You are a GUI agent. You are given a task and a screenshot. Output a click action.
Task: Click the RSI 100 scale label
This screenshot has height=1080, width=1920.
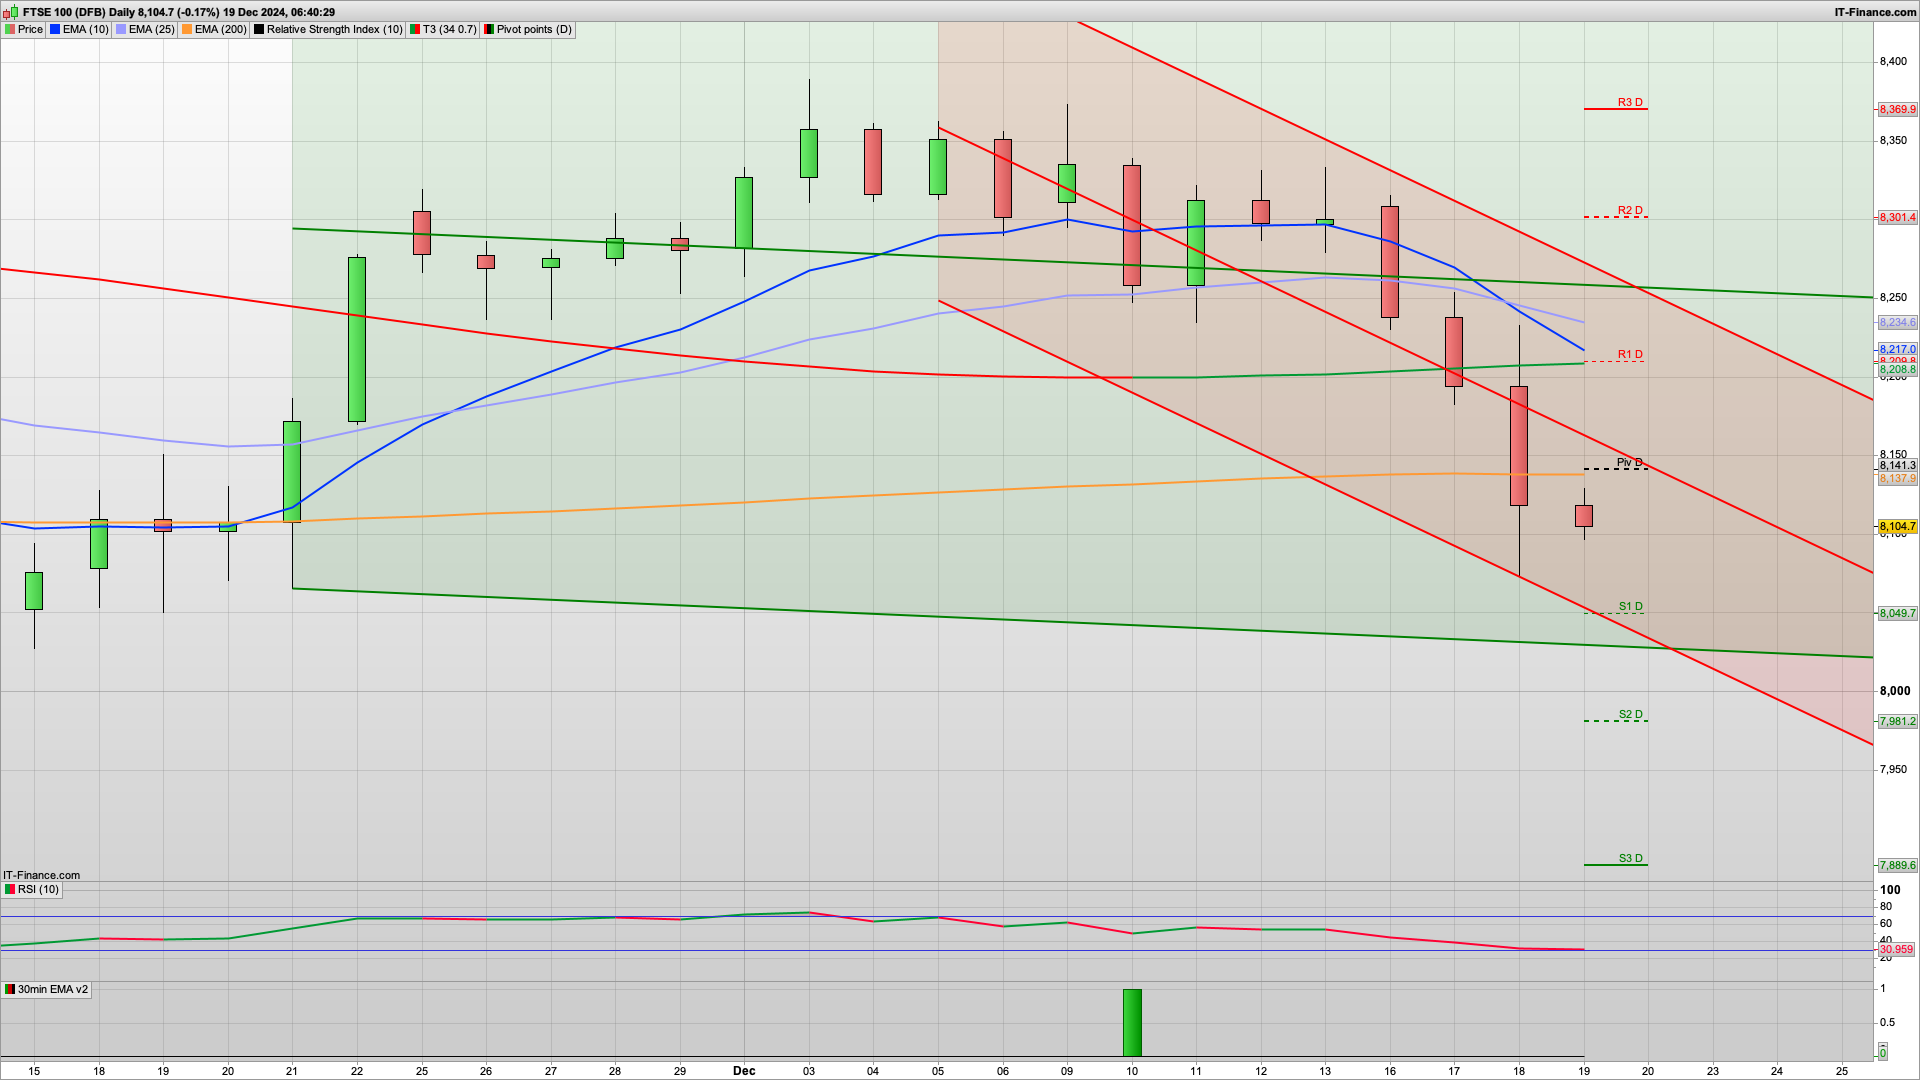pos(1890,890)
